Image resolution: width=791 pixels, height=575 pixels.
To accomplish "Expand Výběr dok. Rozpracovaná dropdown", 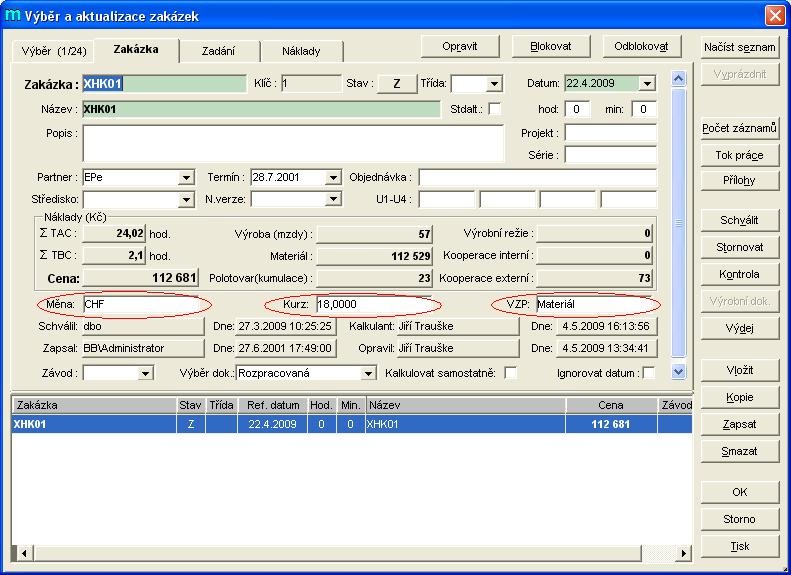I will [368, 374].
